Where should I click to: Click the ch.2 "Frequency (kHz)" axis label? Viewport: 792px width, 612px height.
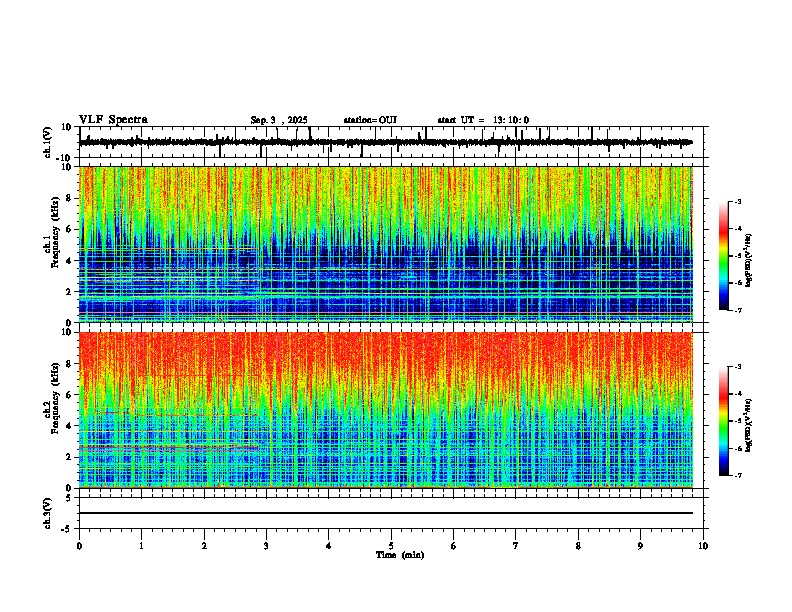(x=56, y=398)
